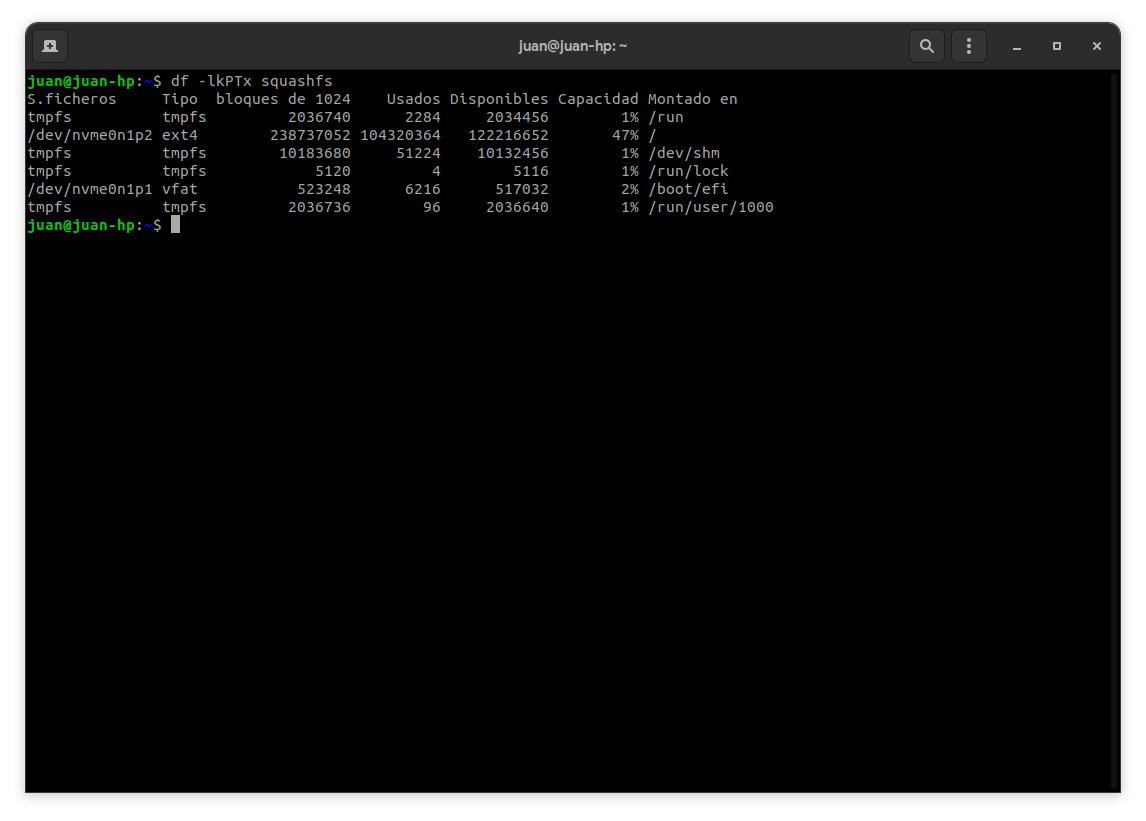Open the kebab menu in the header bar
The width and height of the screenshot is (1146, 821).
(x=968, y=45)
